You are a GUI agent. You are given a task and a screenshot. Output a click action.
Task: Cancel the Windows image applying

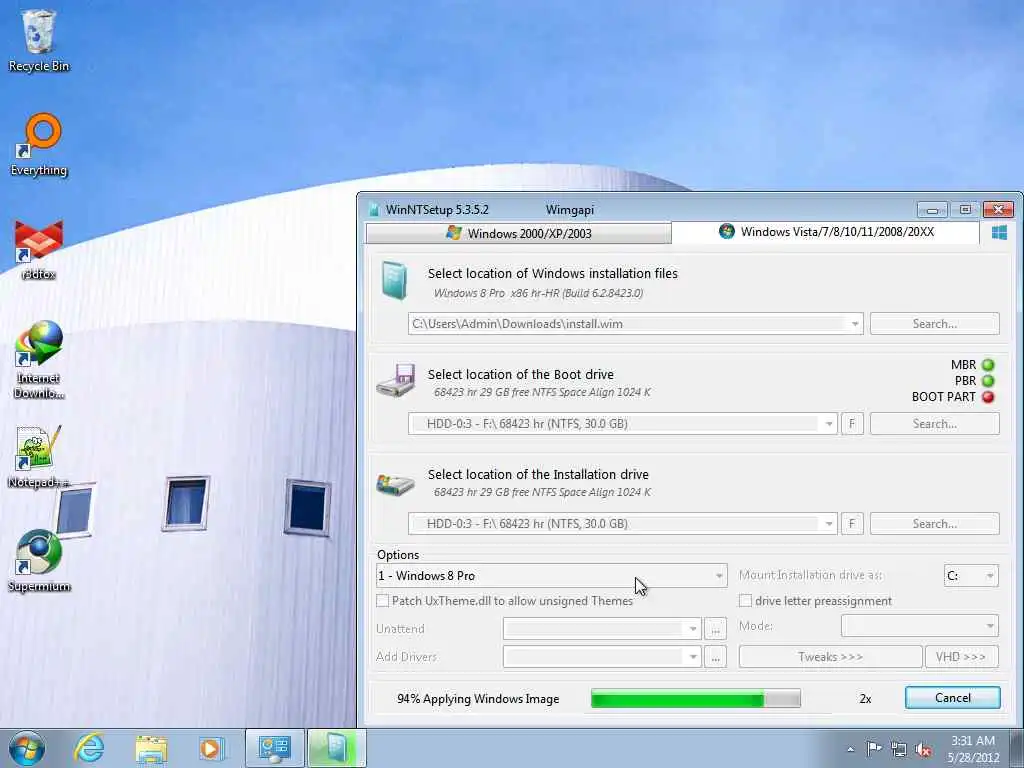tap(952, 697)
